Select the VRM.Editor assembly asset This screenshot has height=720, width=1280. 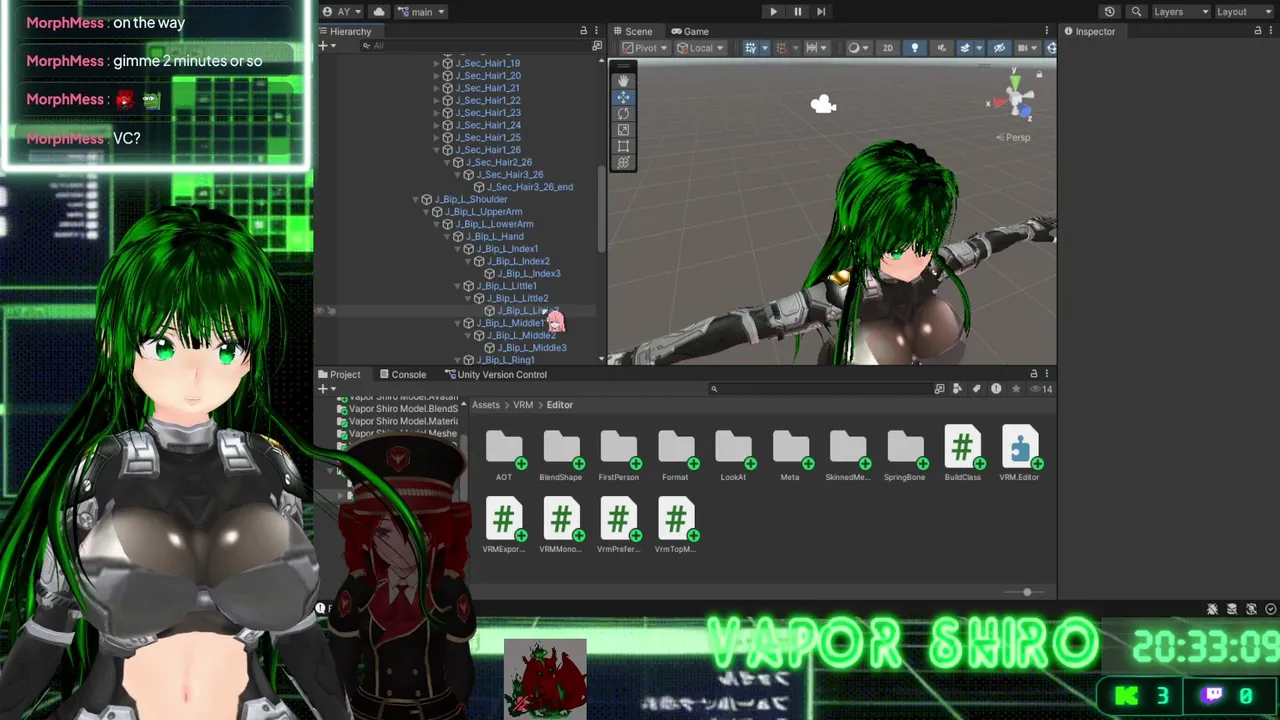point(1020,455)
